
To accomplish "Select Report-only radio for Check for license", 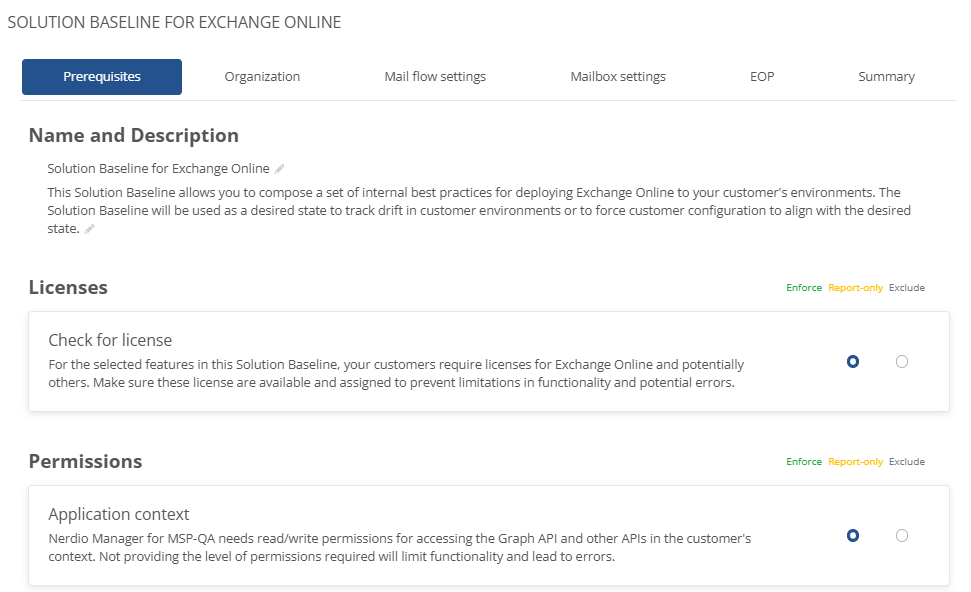I will click(x=853, y=362).
